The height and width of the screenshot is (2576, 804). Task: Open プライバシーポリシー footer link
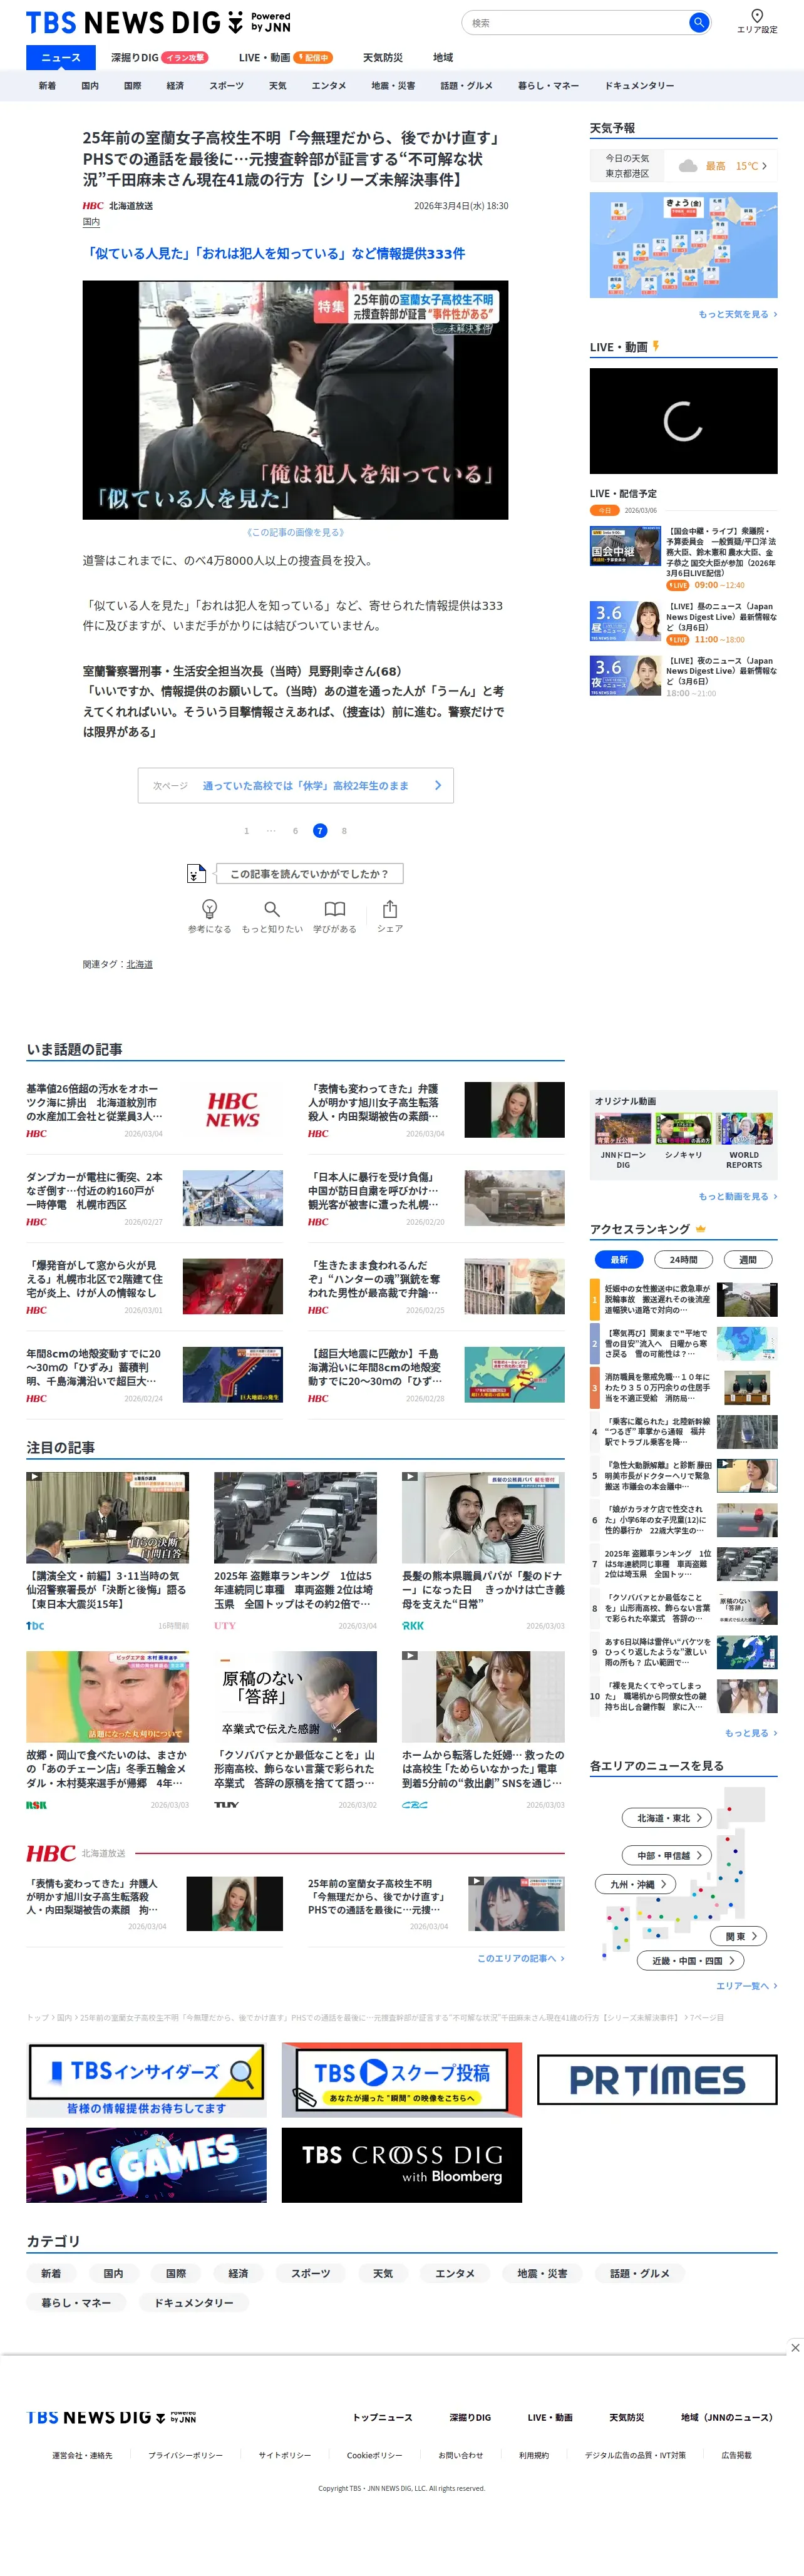click(x=186, y=2455)
